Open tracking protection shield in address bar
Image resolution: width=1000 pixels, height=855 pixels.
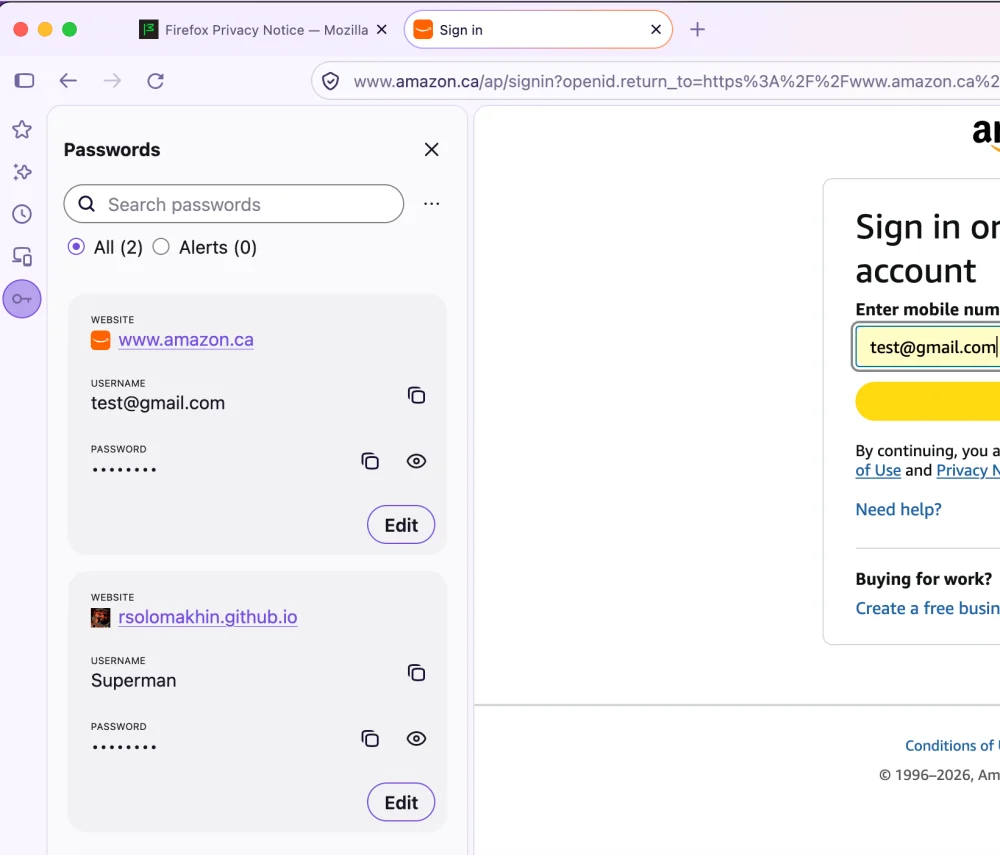point(330,82)
